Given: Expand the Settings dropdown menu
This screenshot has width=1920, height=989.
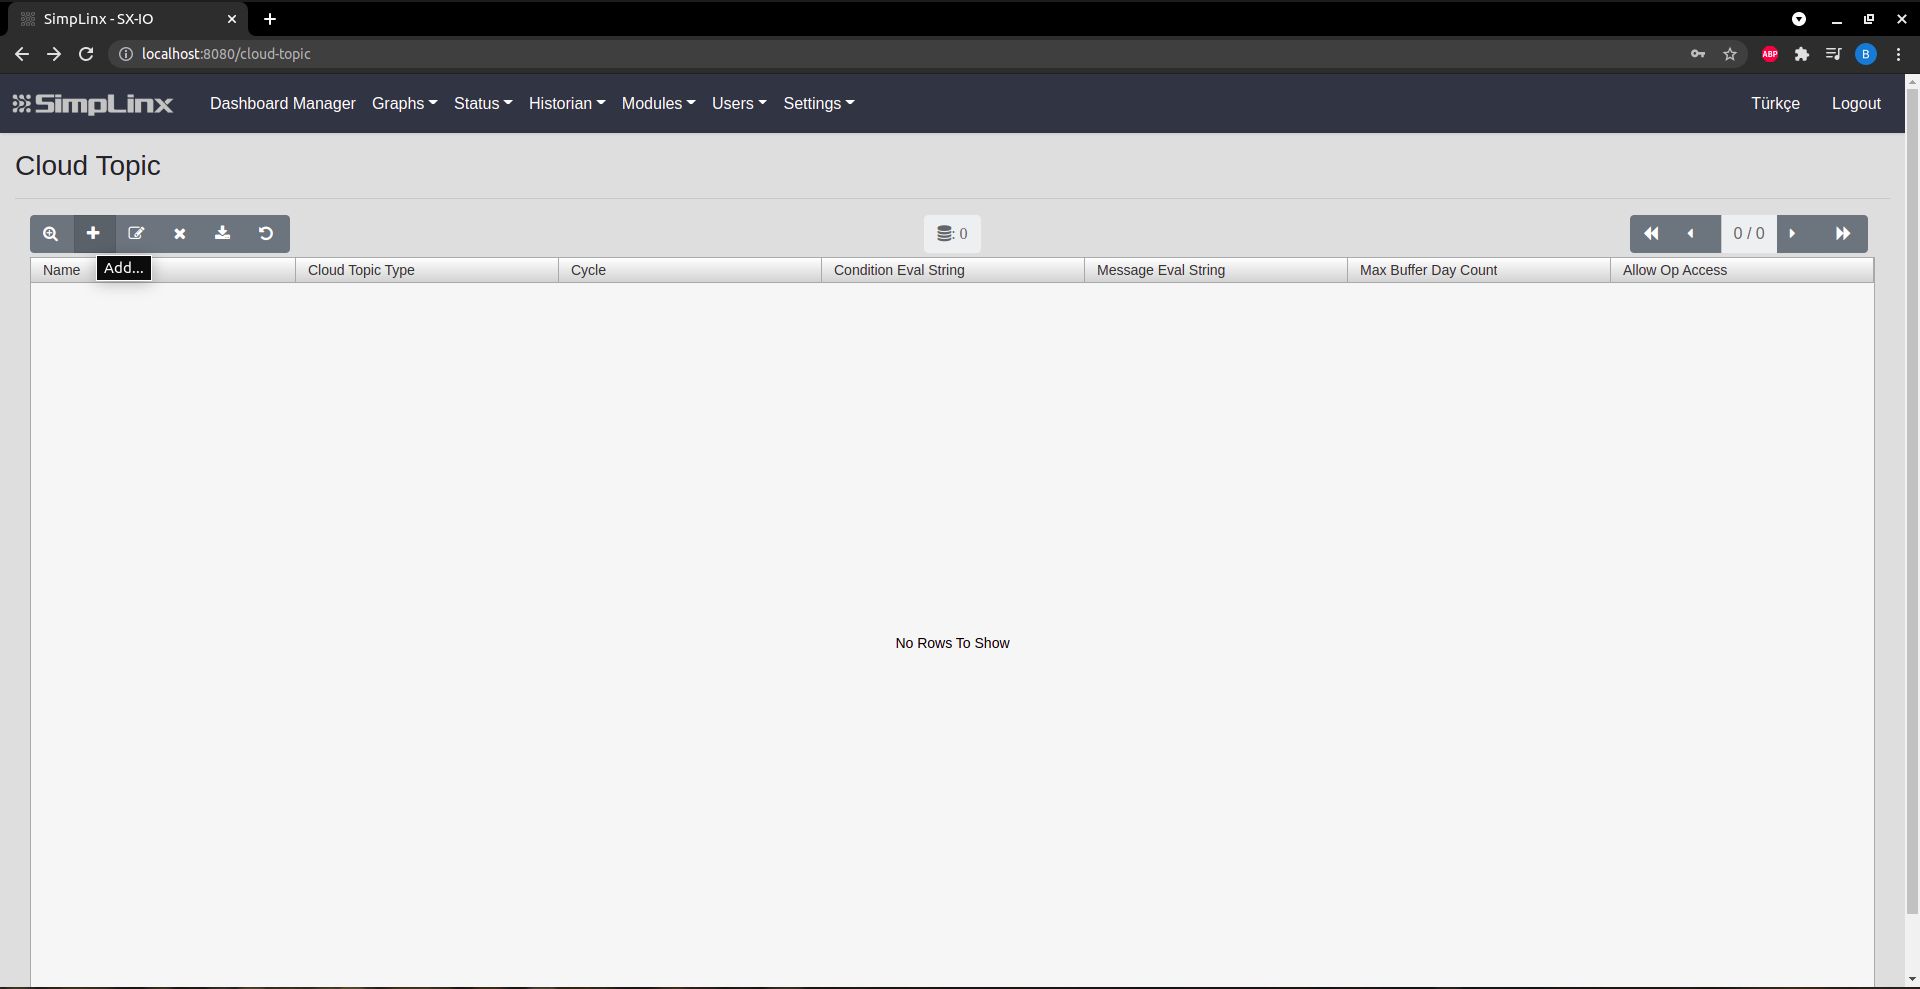Looking at the screenshot, I should click(819, 104).
